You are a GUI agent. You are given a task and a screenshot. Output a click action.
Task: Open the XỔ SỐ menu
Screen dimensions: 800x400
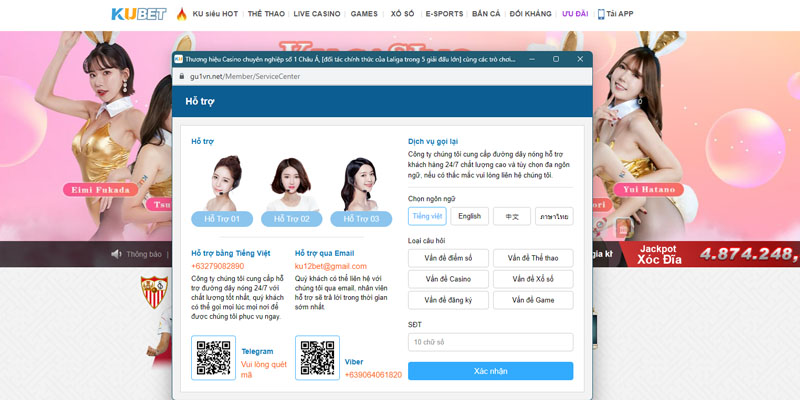[403, 14]
